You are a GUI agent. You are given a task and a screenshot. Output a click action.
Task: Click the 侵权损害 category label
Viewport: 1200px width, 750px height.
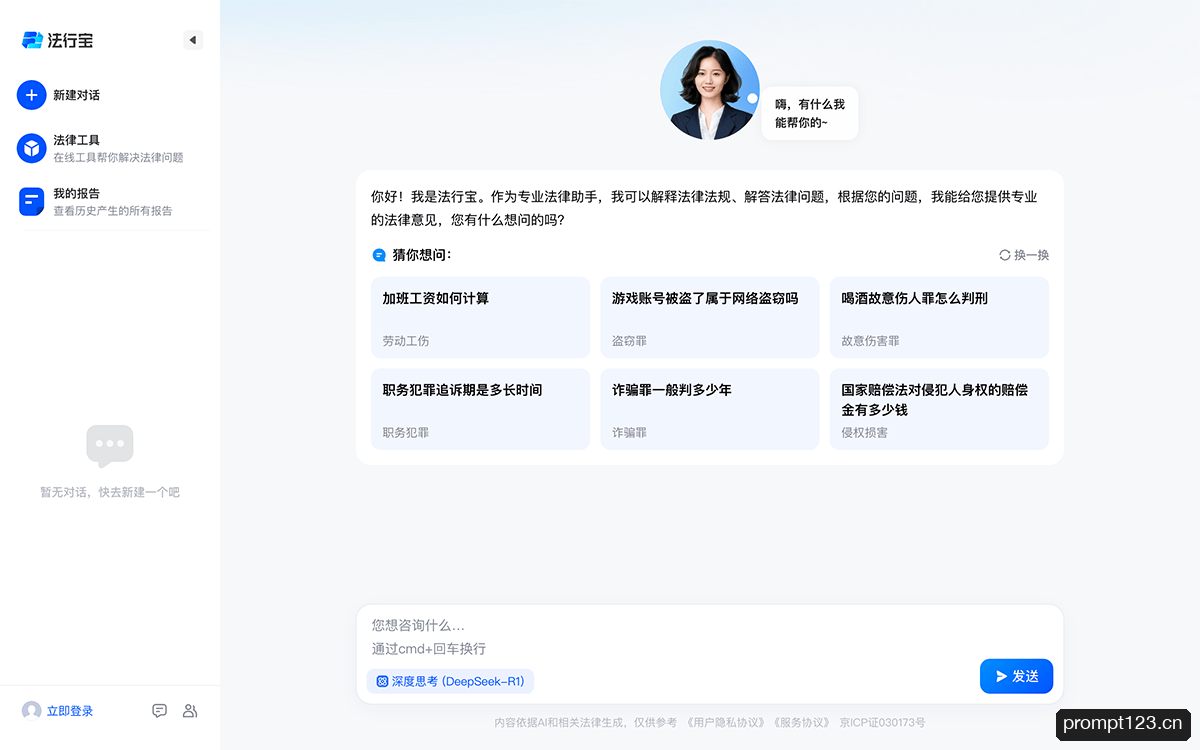865,433
